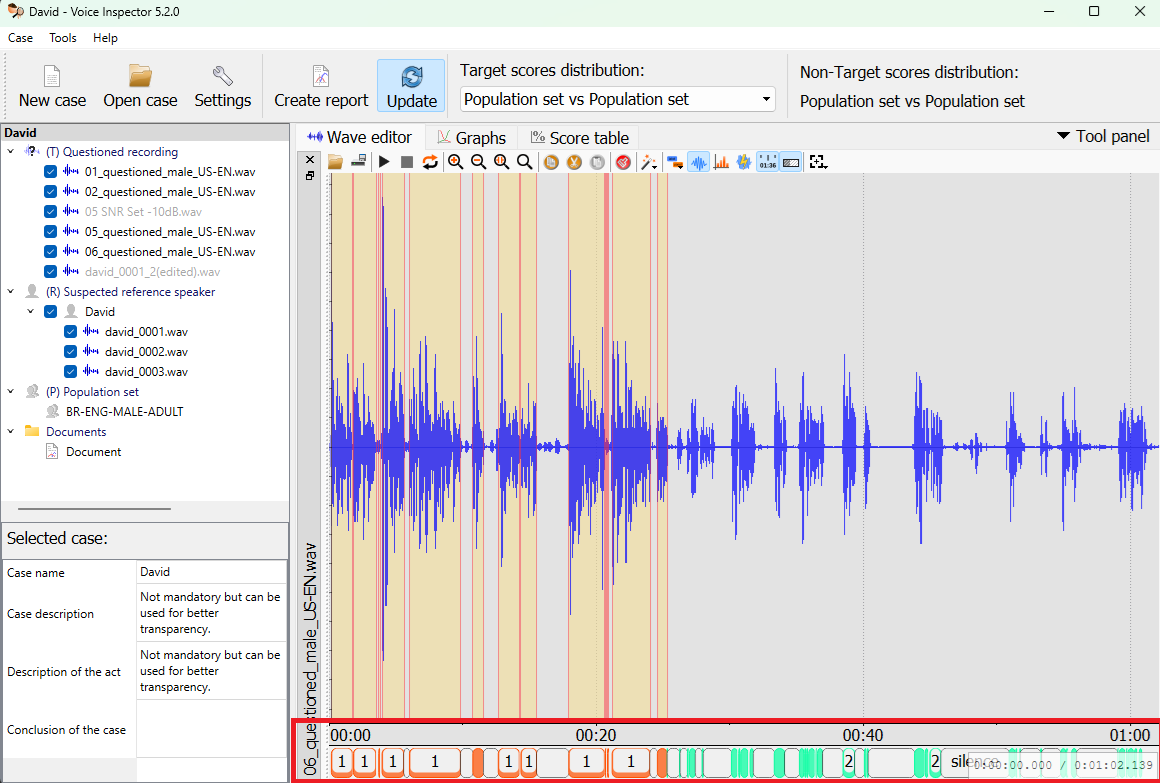Image resolution: width=1160 pixels, height=783 pixels.
Task: Click the 00:20 time ruler marker
Action: 596,736
